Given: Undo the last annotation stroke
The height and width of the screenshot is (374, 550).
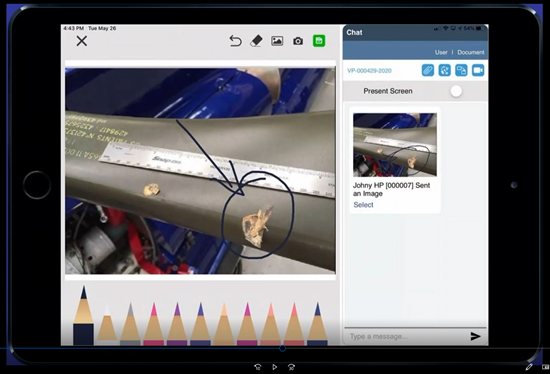Looking at the screenshot, I should click(x=235, y=41).
